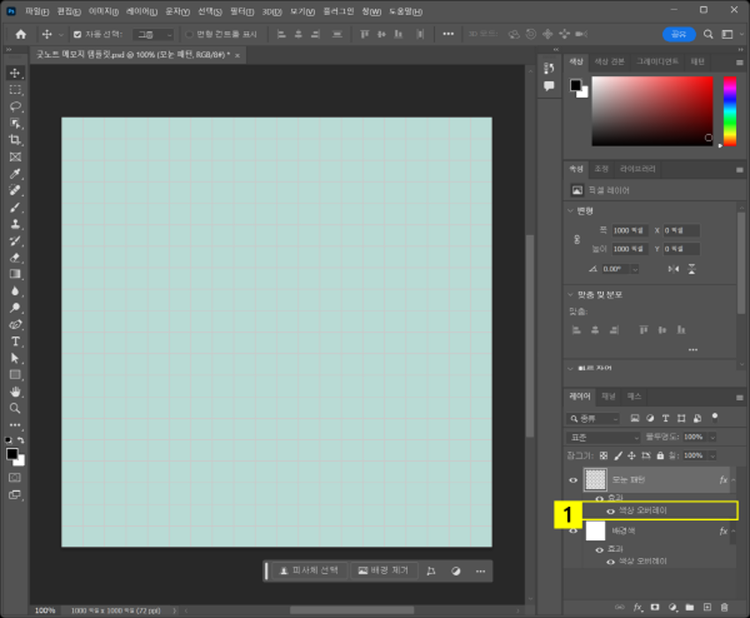The image size is (750, 618).
Task: Select the Hand tool
Action: [x=15, y=391]
